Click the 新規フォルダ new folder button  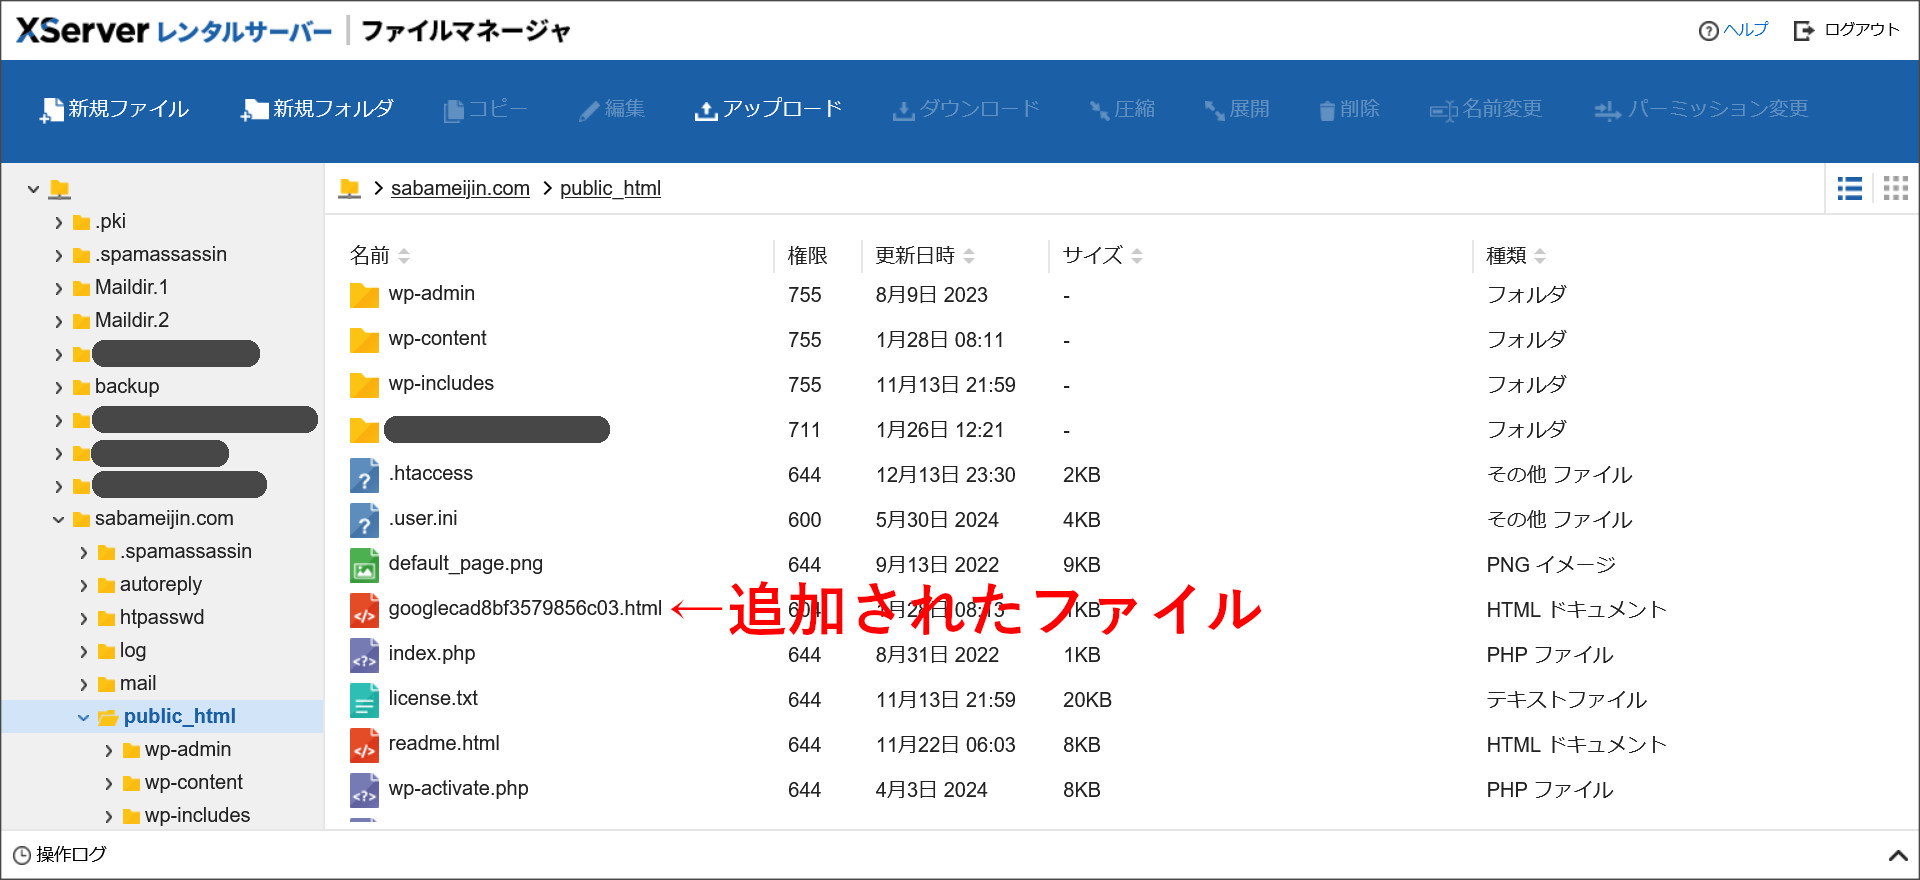coord(317,109)
